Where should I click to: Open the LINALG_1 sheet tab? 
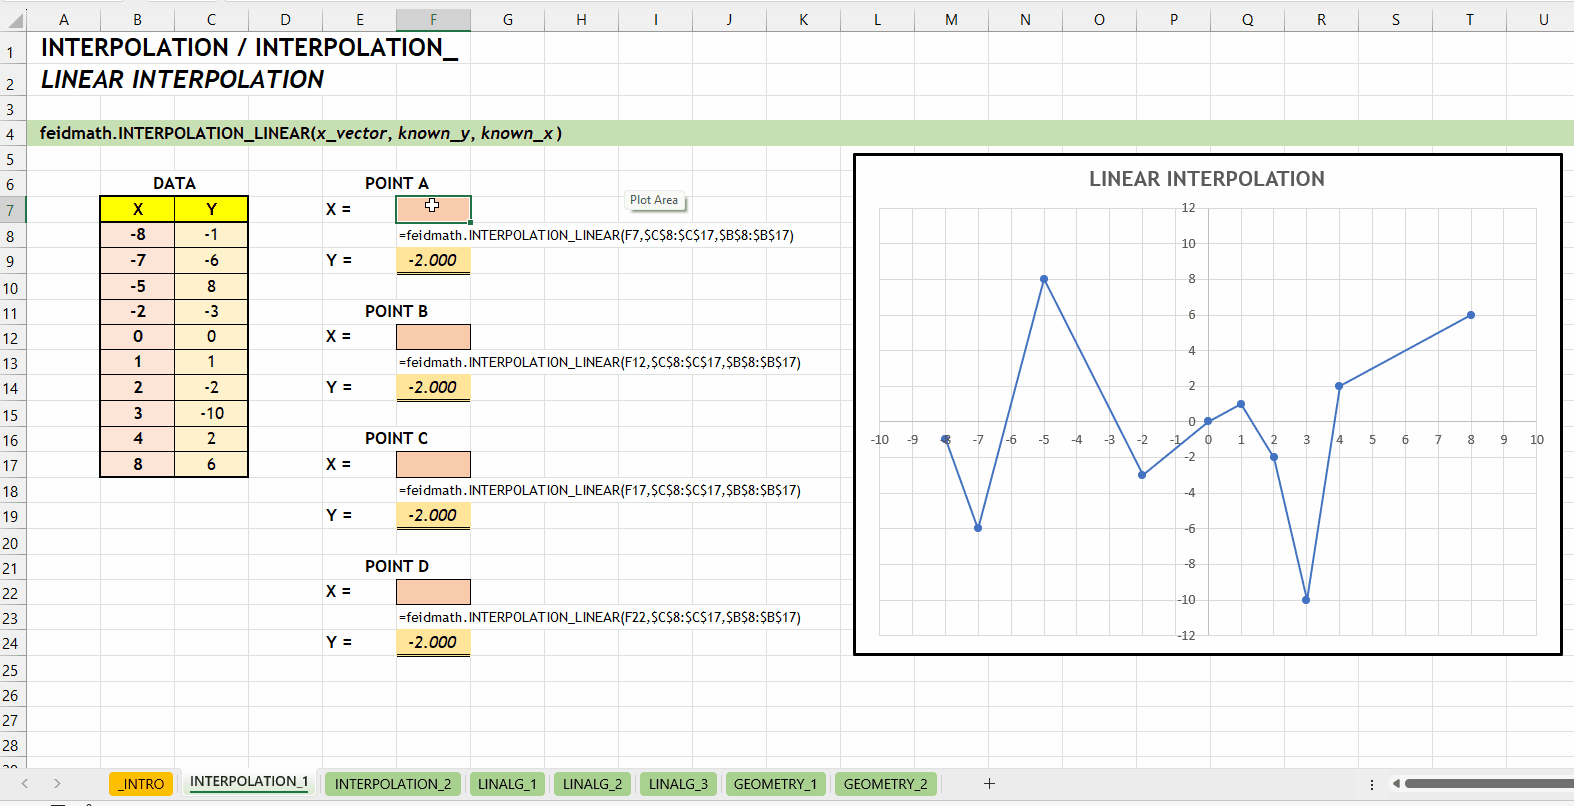tap(507, 784)
